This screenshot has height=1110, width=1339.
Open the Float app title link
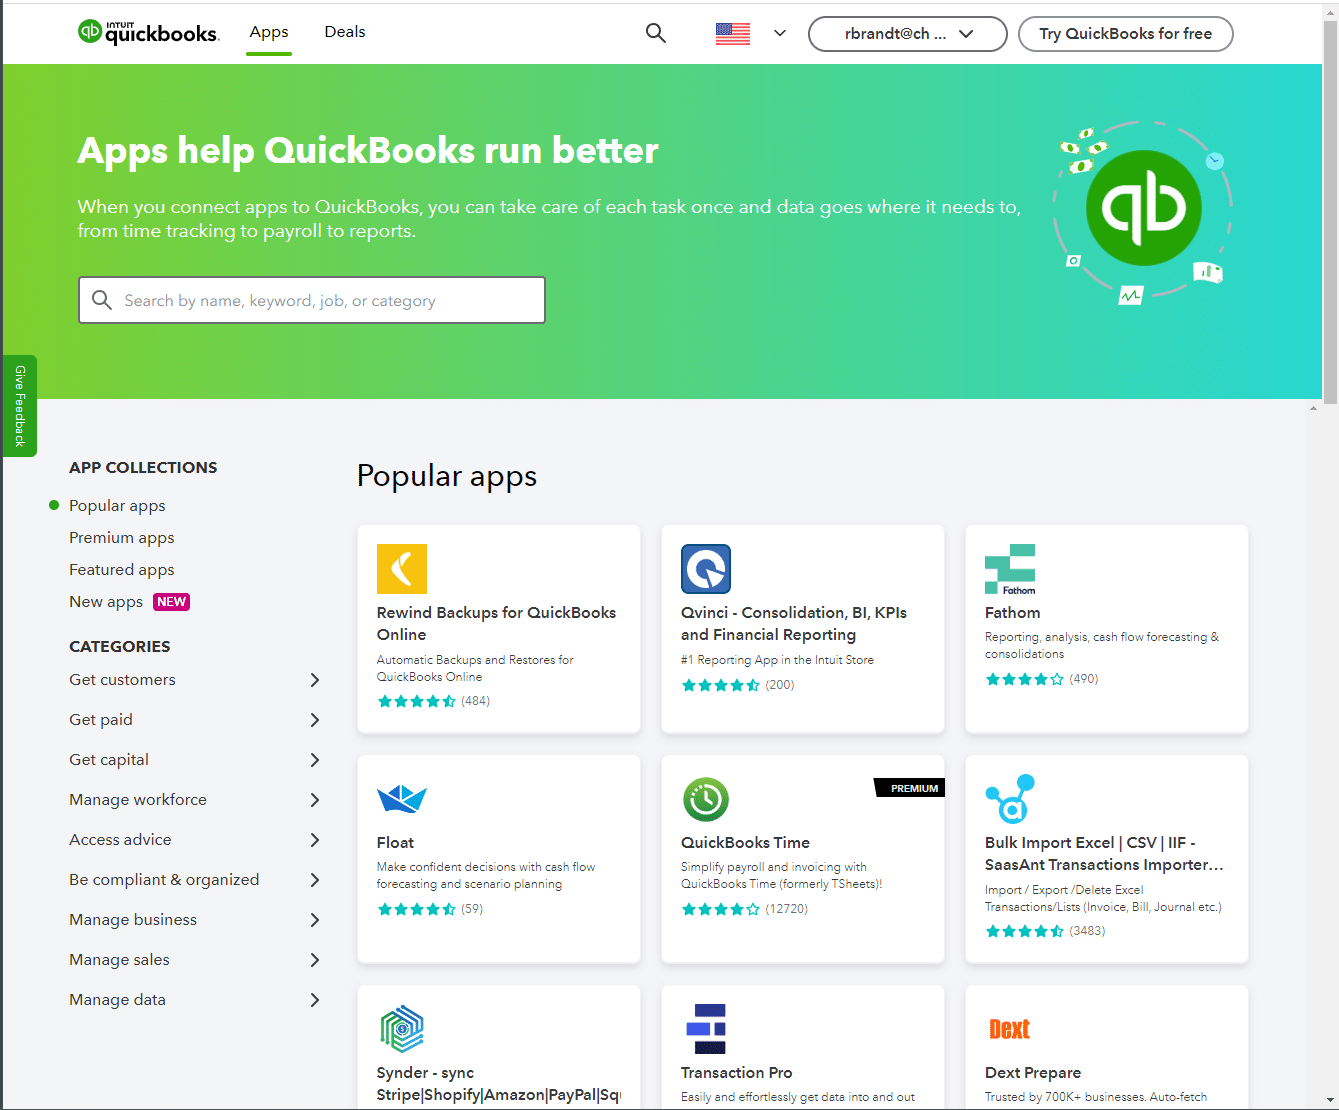coord(395,843)
